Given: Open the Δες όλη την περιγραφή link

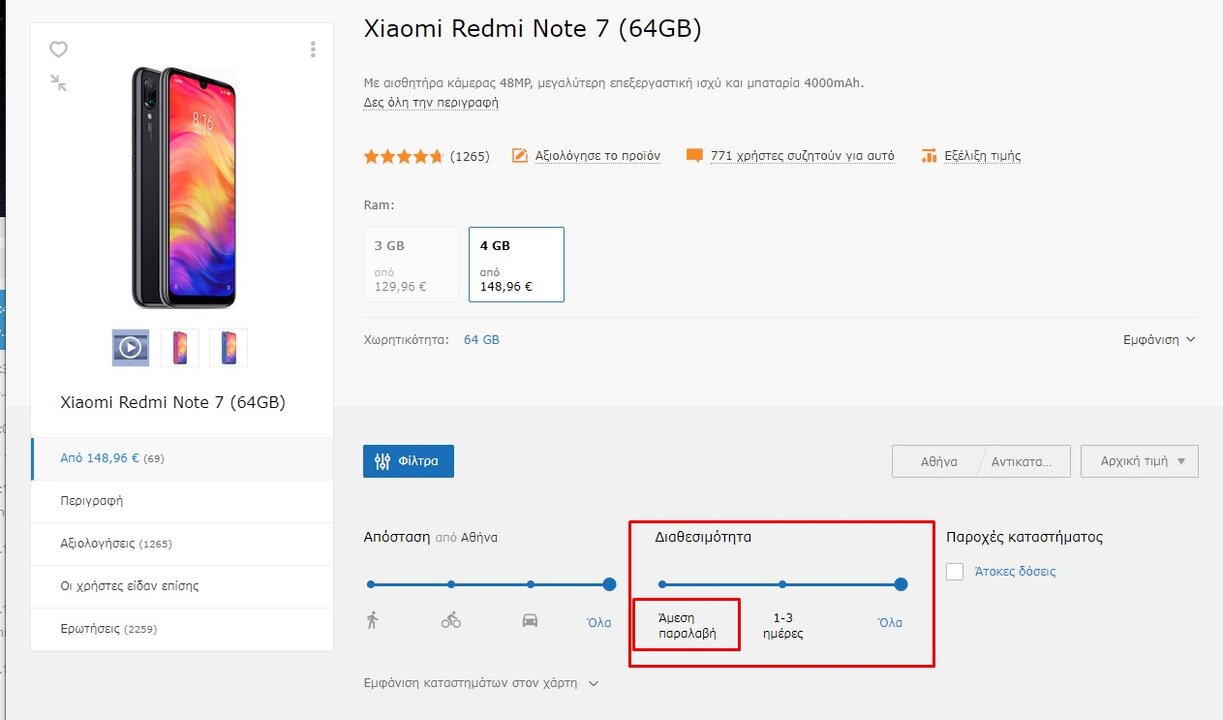Looking at the screenshot, I should coord(431,102).
